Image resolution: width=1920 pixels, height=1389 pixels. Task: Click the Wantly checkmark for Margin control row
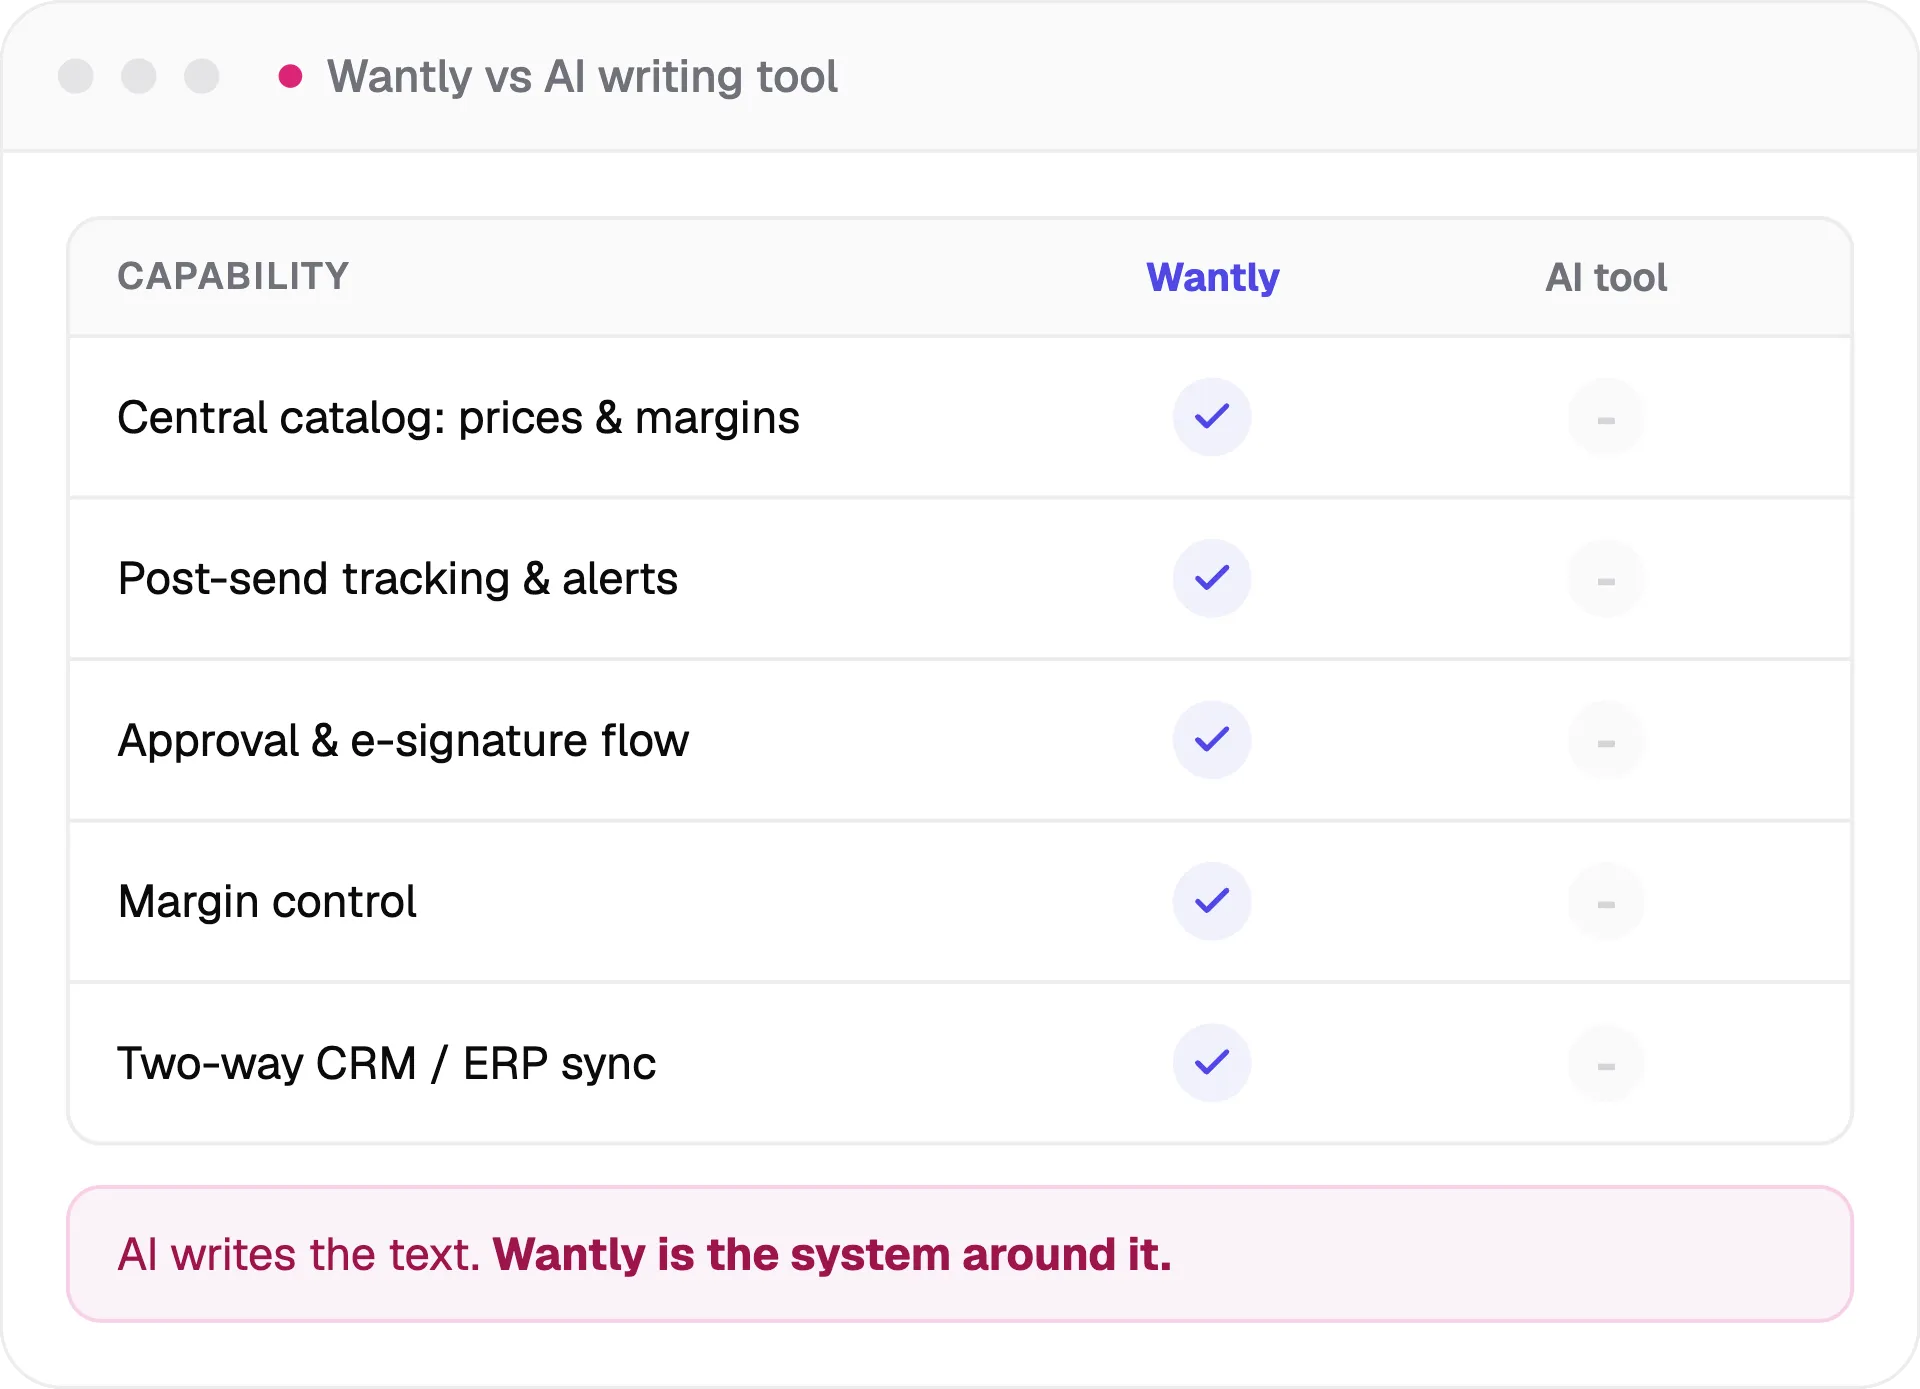[x=1212, y=901]
